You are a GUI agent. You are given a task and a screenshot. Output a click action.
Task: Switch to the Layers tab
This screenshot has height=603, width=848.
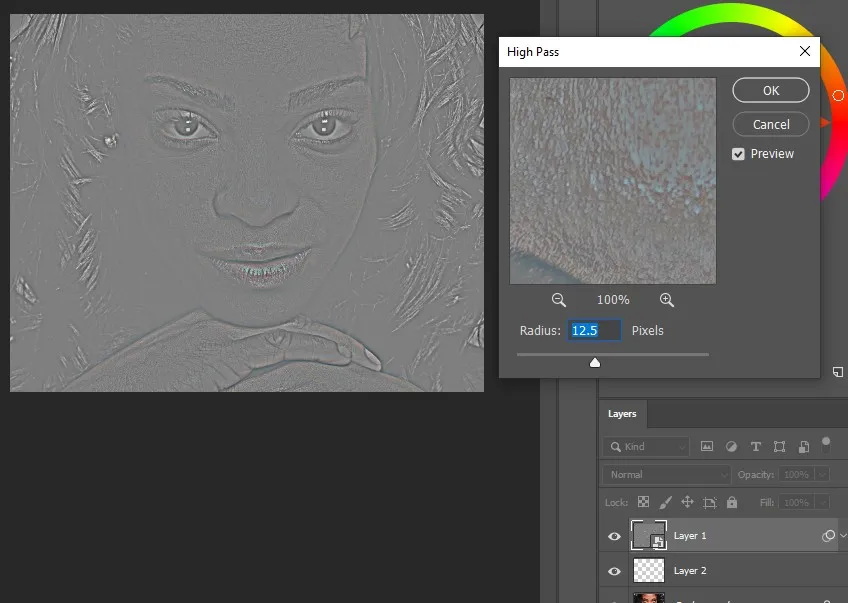coord(622,414)
